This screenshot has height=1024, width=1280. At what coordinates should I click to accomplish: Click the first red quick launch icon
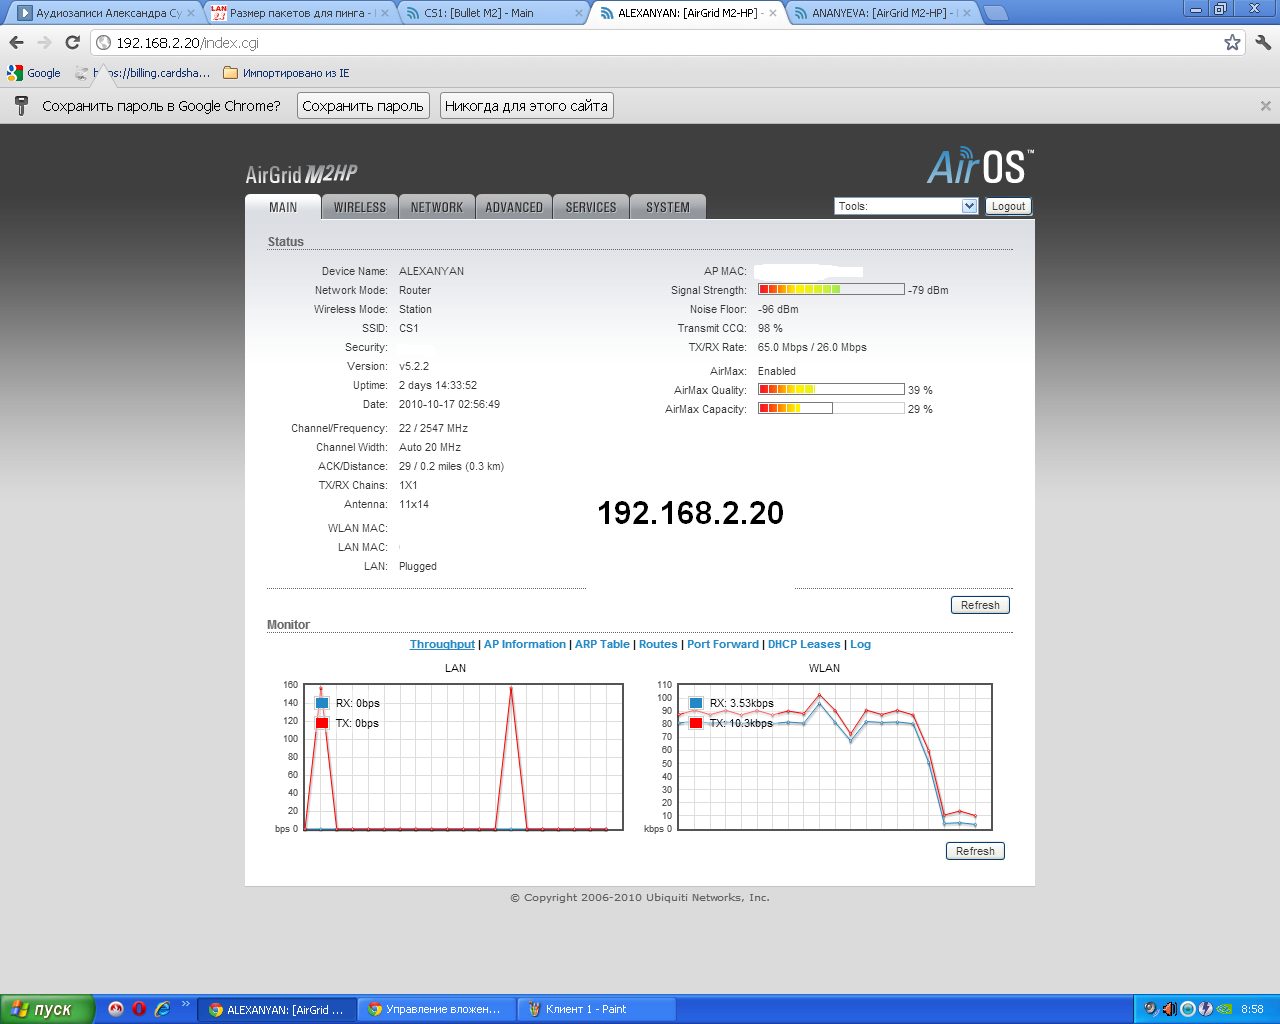tap(116, 1009)
